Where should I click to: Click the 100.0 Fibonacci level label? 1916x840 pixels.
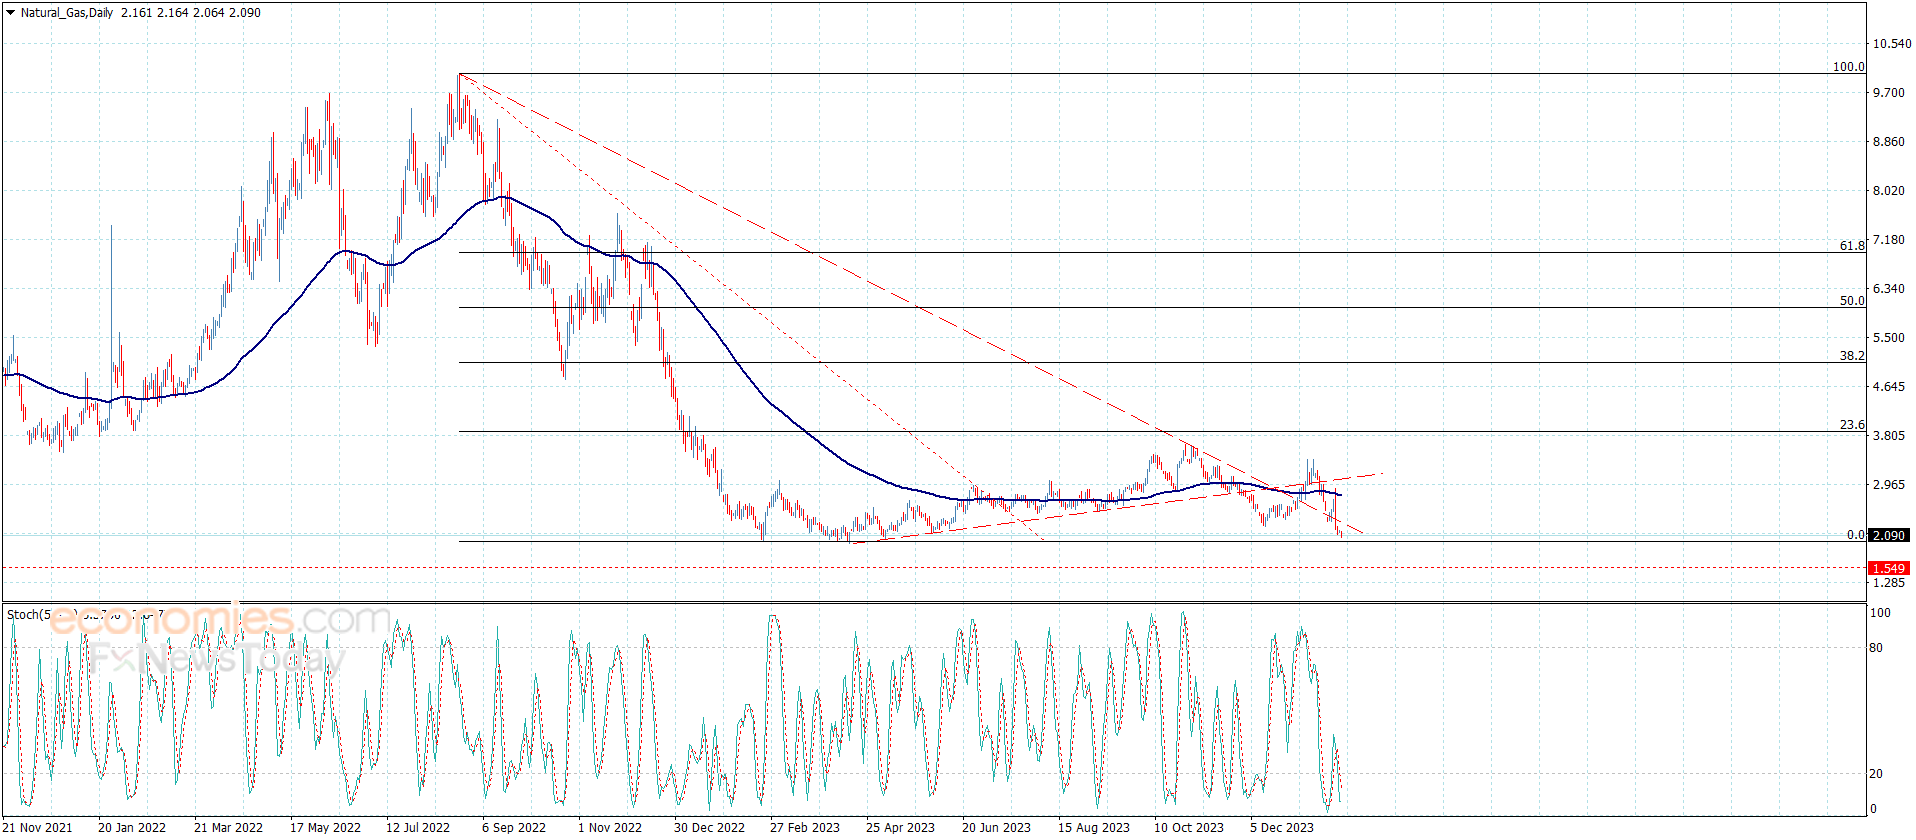[1848, 67]
